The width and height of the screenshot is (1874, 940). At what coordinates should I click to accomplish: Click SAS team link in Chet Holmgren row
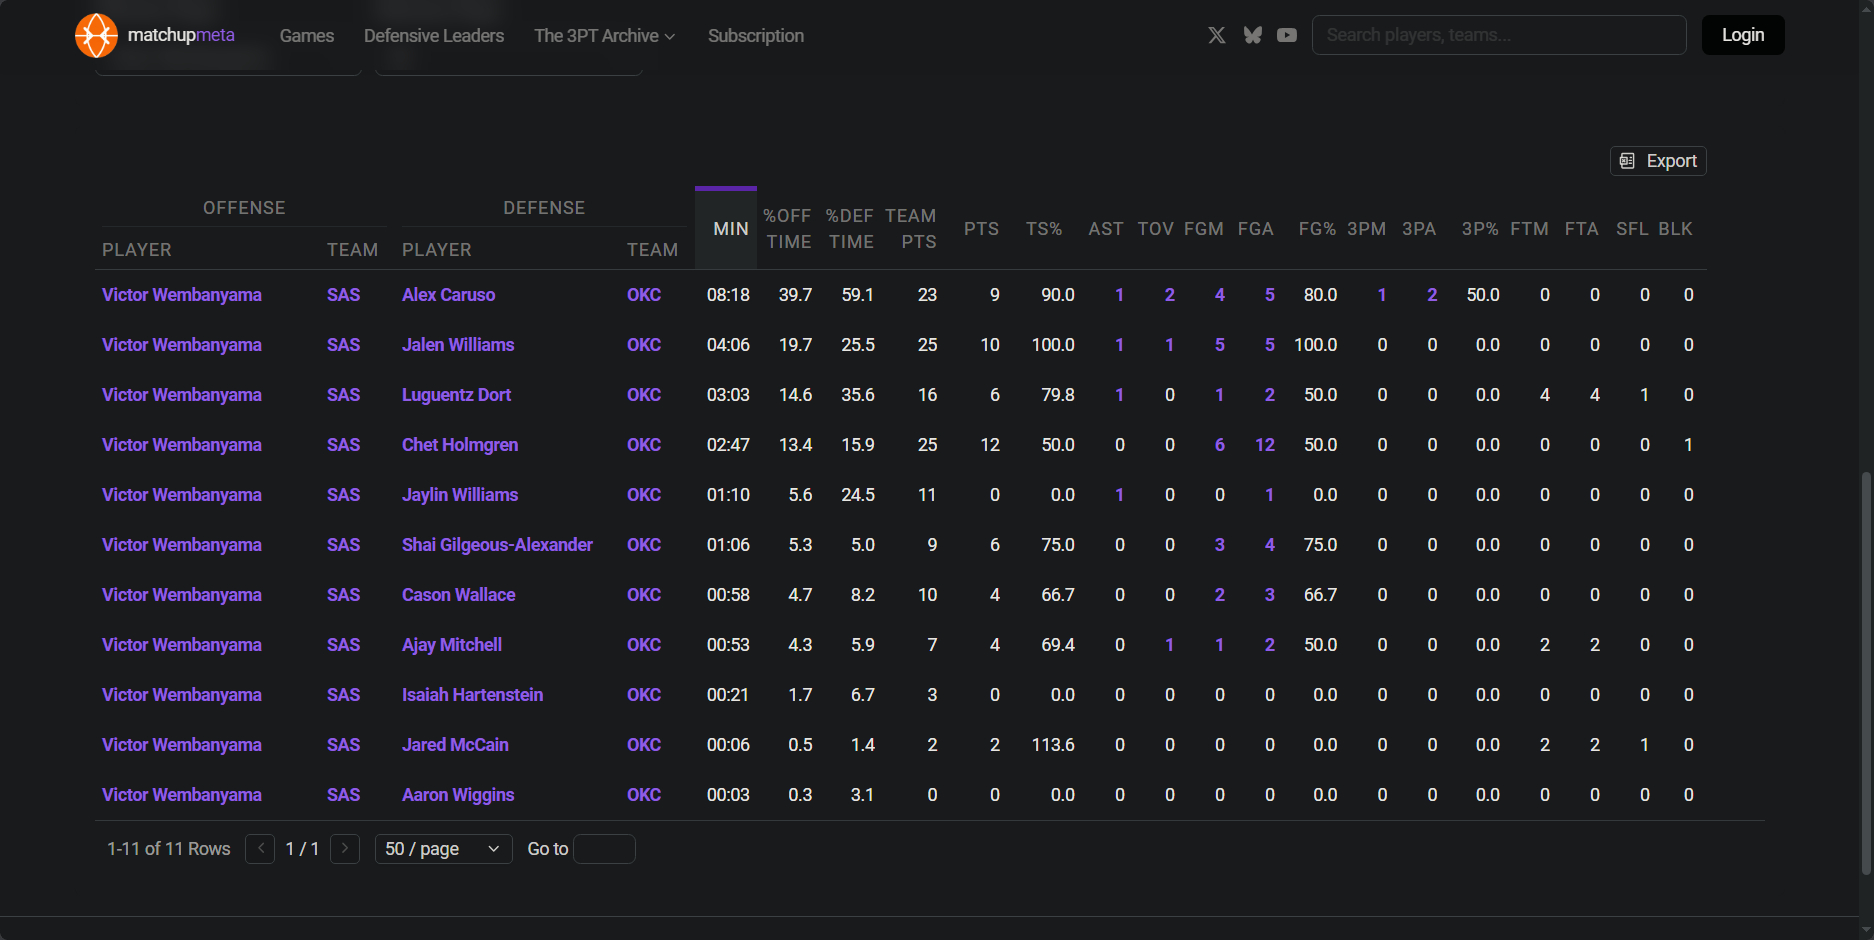pyautogui.click(x=343, y=445)
